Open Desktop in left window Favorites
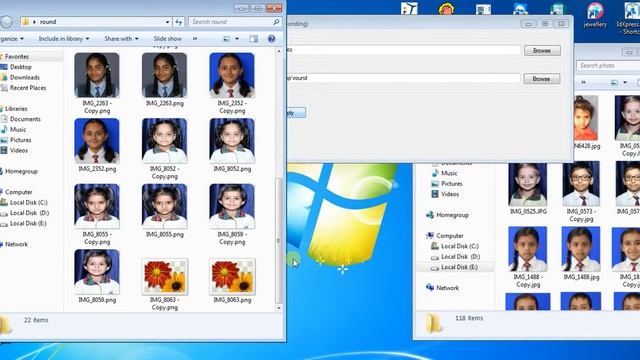 [20, 67]
